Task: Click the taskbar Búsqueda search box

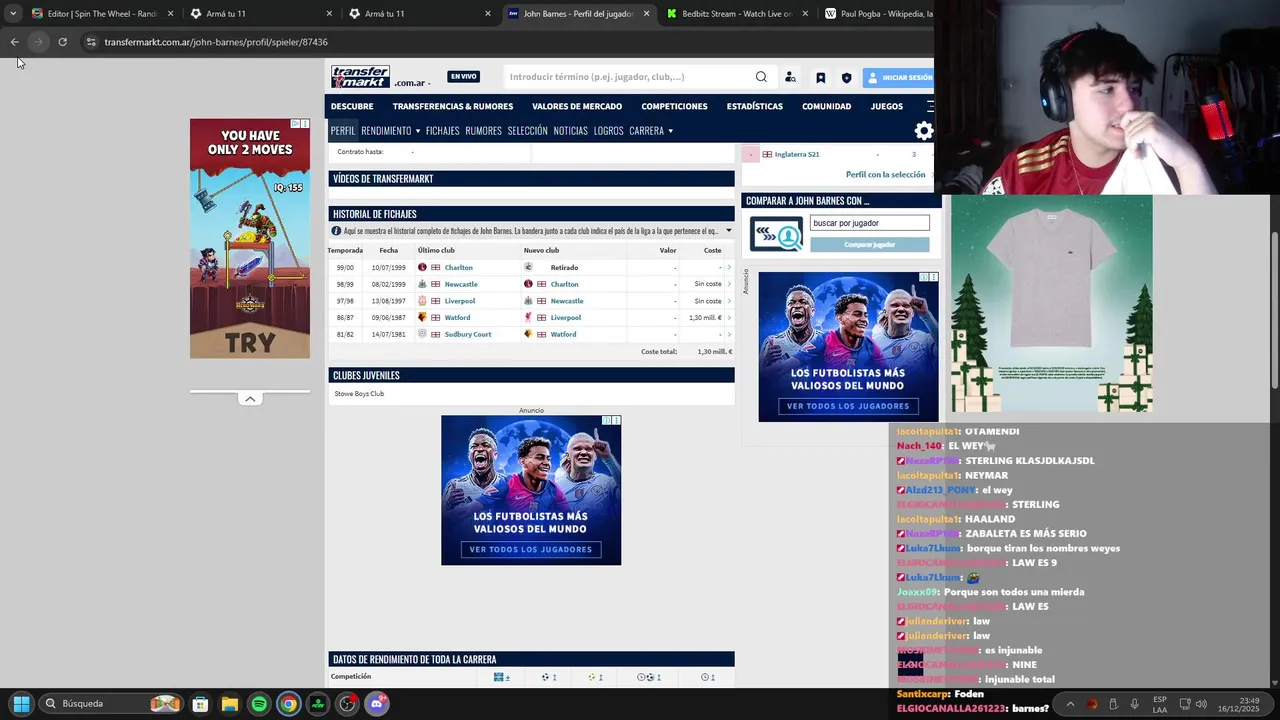Action: pos(112,704)
